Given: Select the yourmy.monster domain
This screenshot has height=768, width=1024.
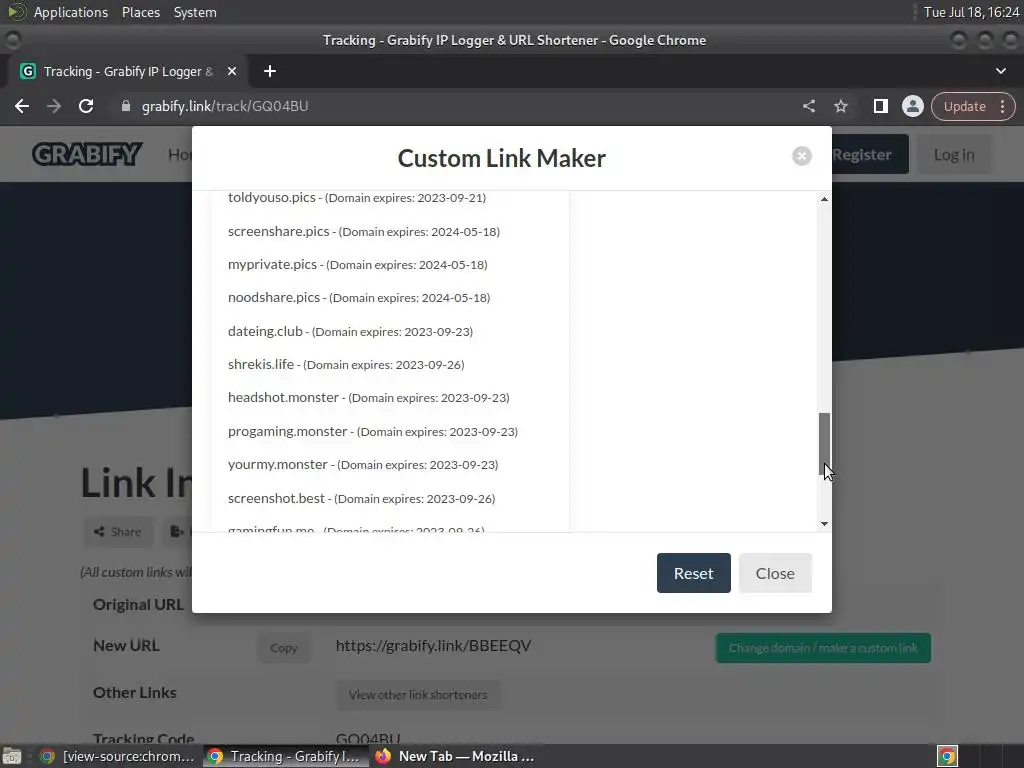Looking at the screenshot, I should point(363,465).
